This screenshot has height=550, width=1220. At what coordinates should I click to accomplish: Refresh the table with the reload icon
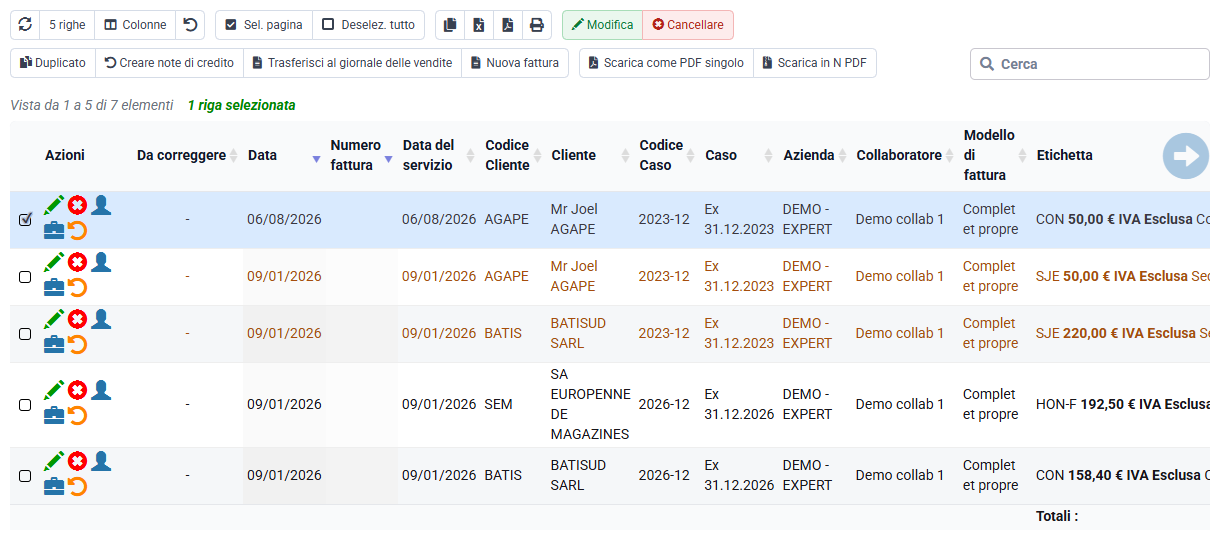coord(25,25)
